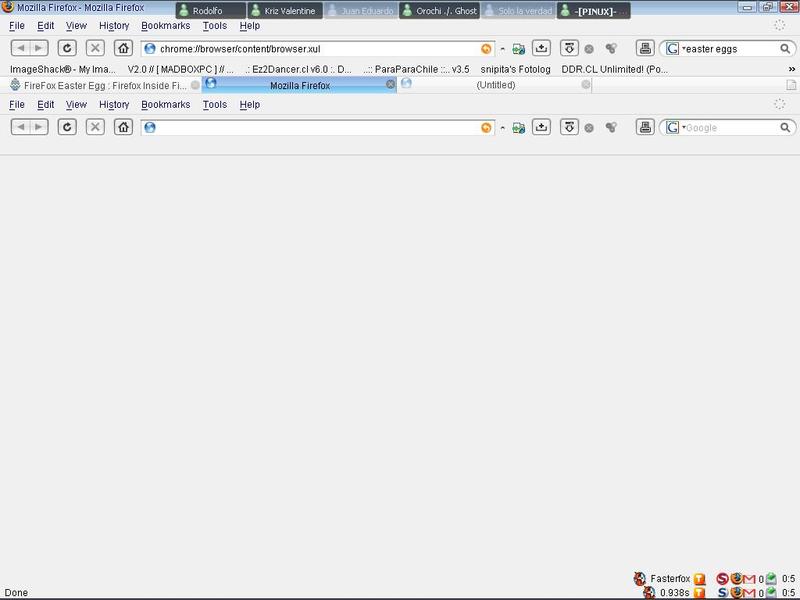This screenshot has width=800, height=600.
Task: Open the Google search engine dropdown in top search box
Action: 674,48
